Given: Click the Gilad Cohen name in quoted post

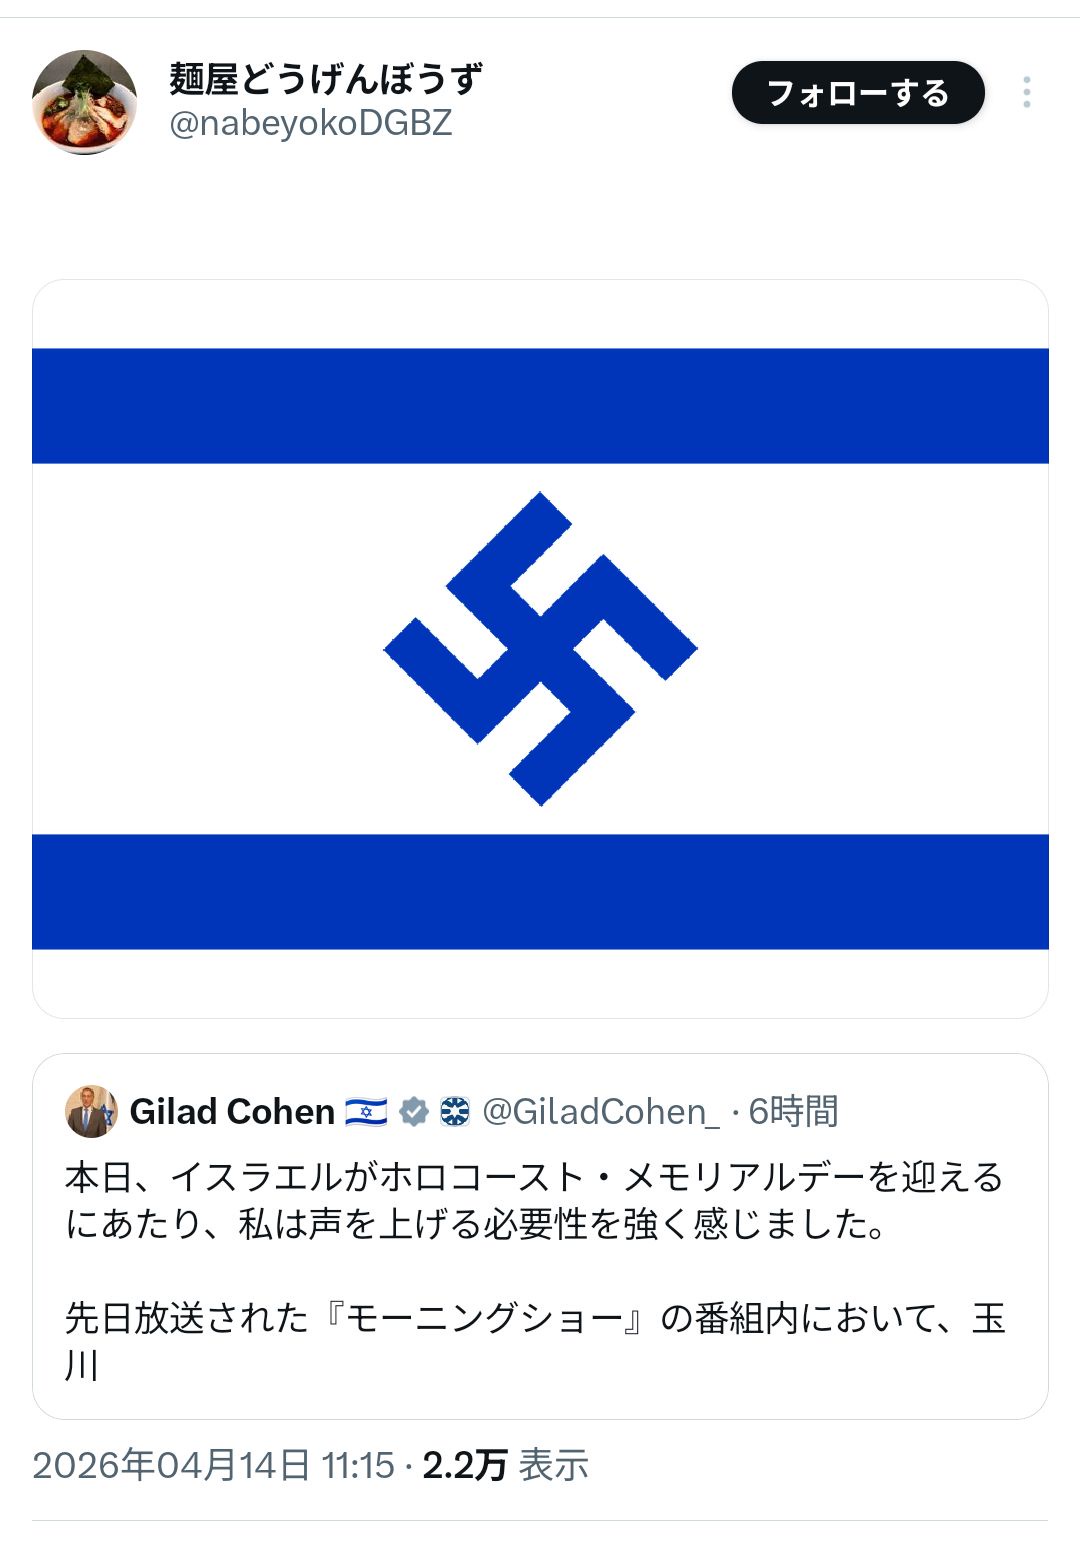Looking at the screenshot, I should pos(232,1111).
